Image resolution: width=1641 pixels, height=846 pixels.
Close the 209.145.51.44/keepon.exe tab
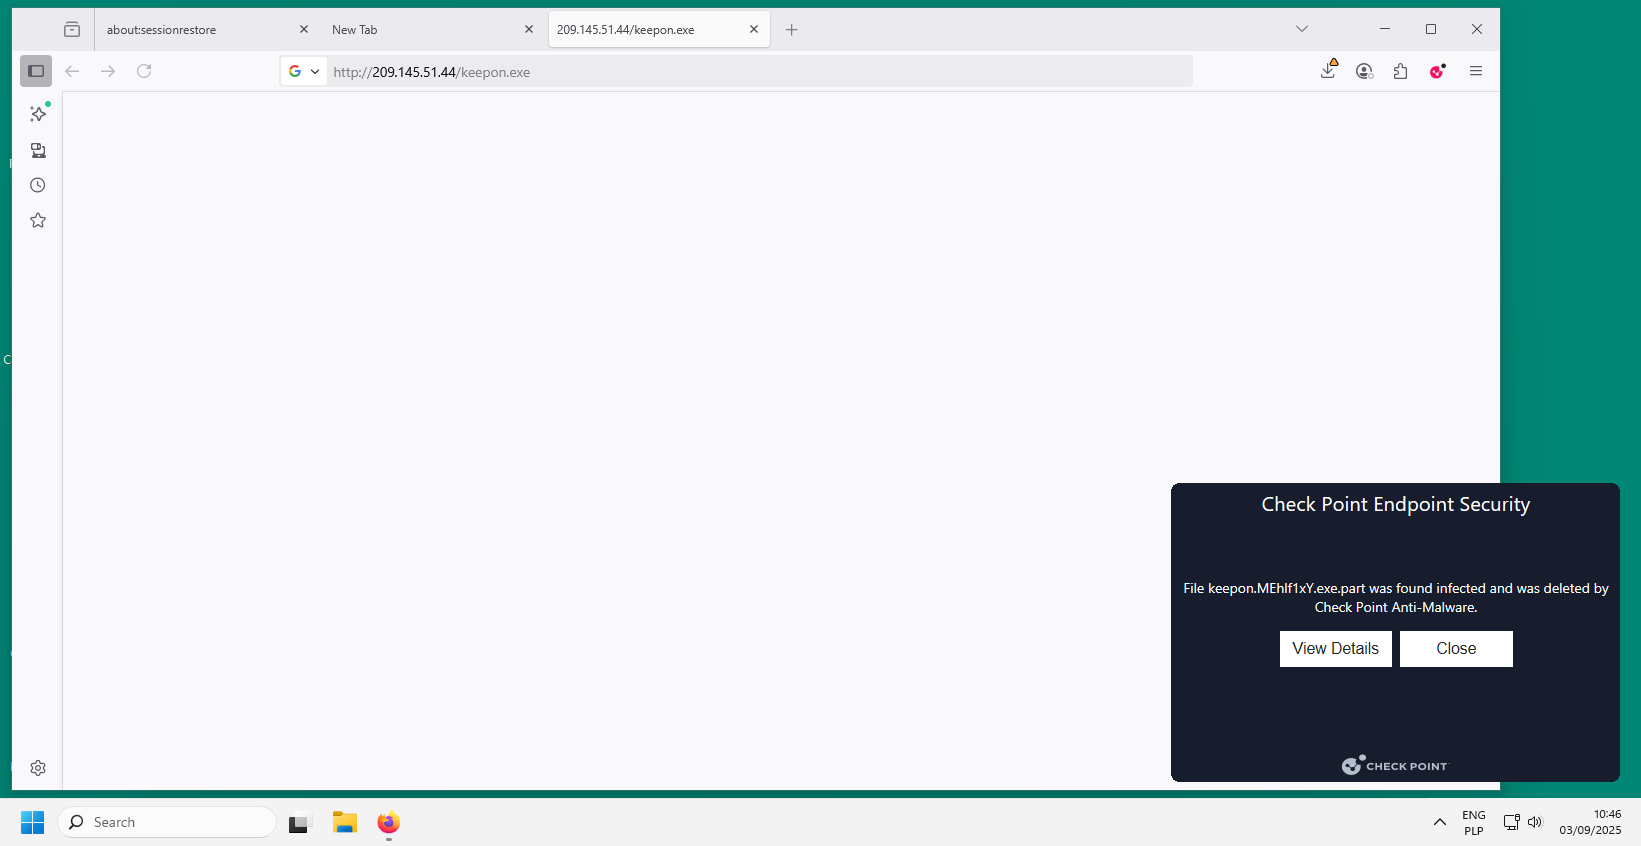754,30
